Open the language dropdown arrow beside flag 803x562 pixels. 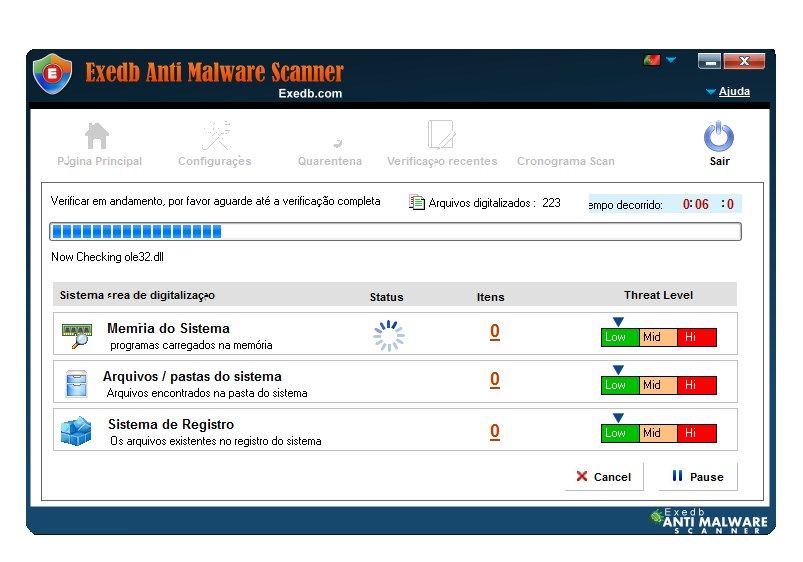(671, 60)
